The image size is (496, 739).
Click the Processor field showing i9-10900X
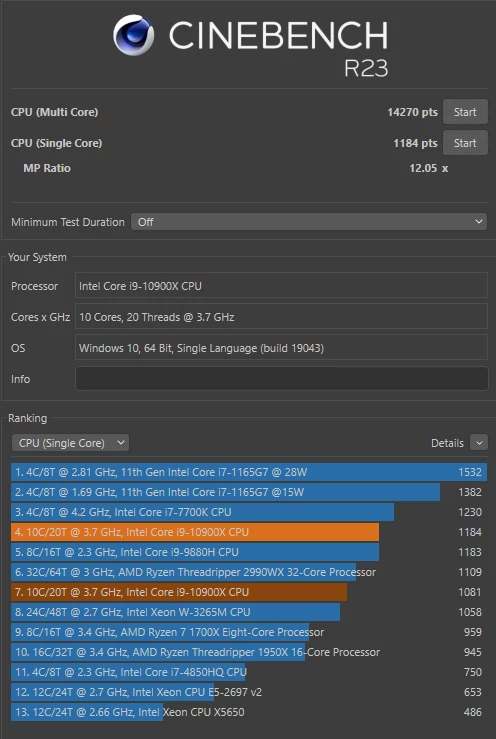281,286
